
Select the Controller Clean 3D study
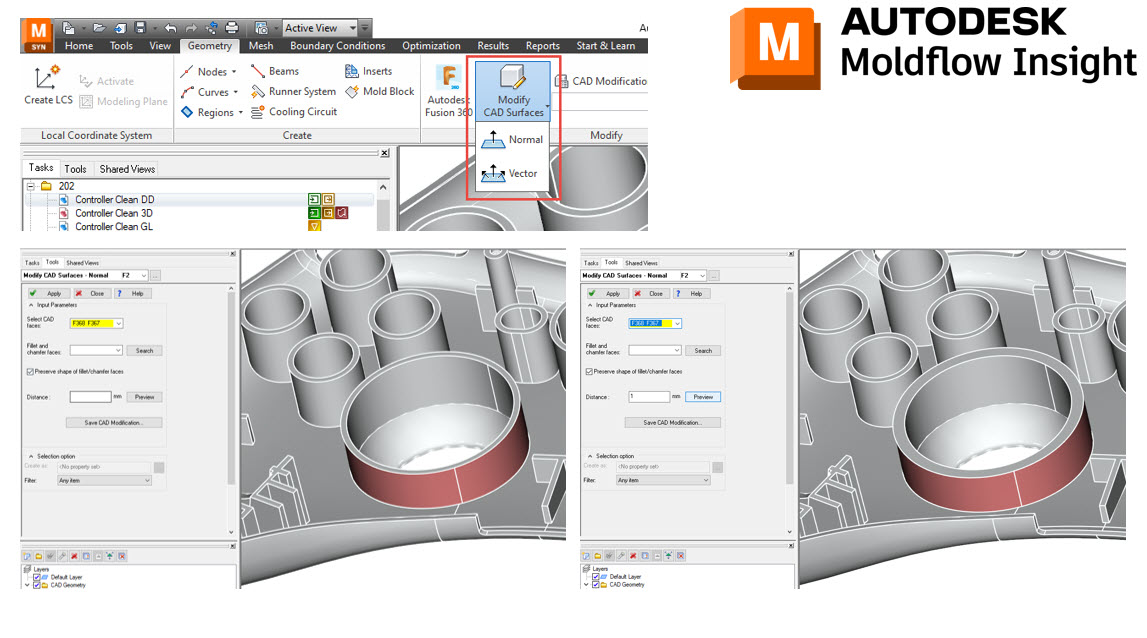tap(113, 213)
